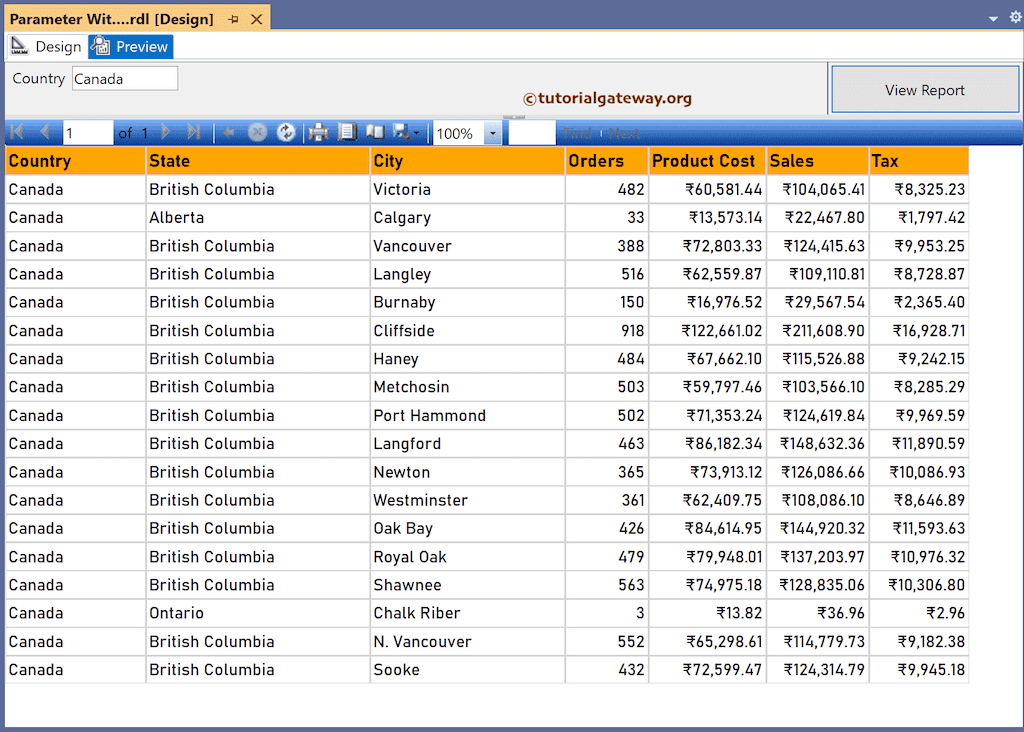Click the find text input box

pyautogui.click(x=532, y=133)
